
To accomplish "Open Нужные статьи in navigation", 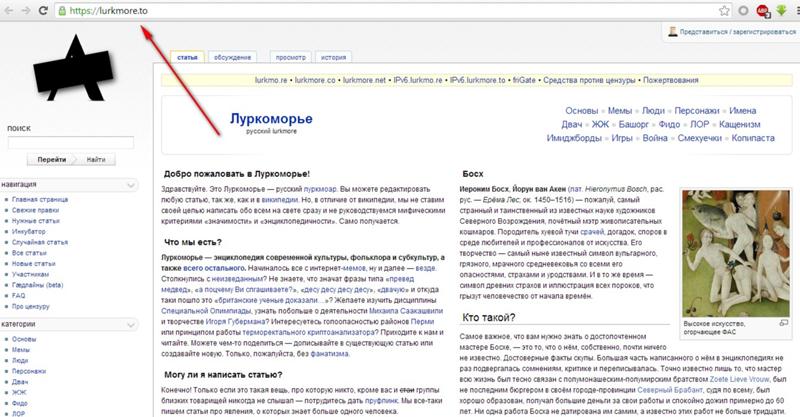I will (x=36, y=221).
